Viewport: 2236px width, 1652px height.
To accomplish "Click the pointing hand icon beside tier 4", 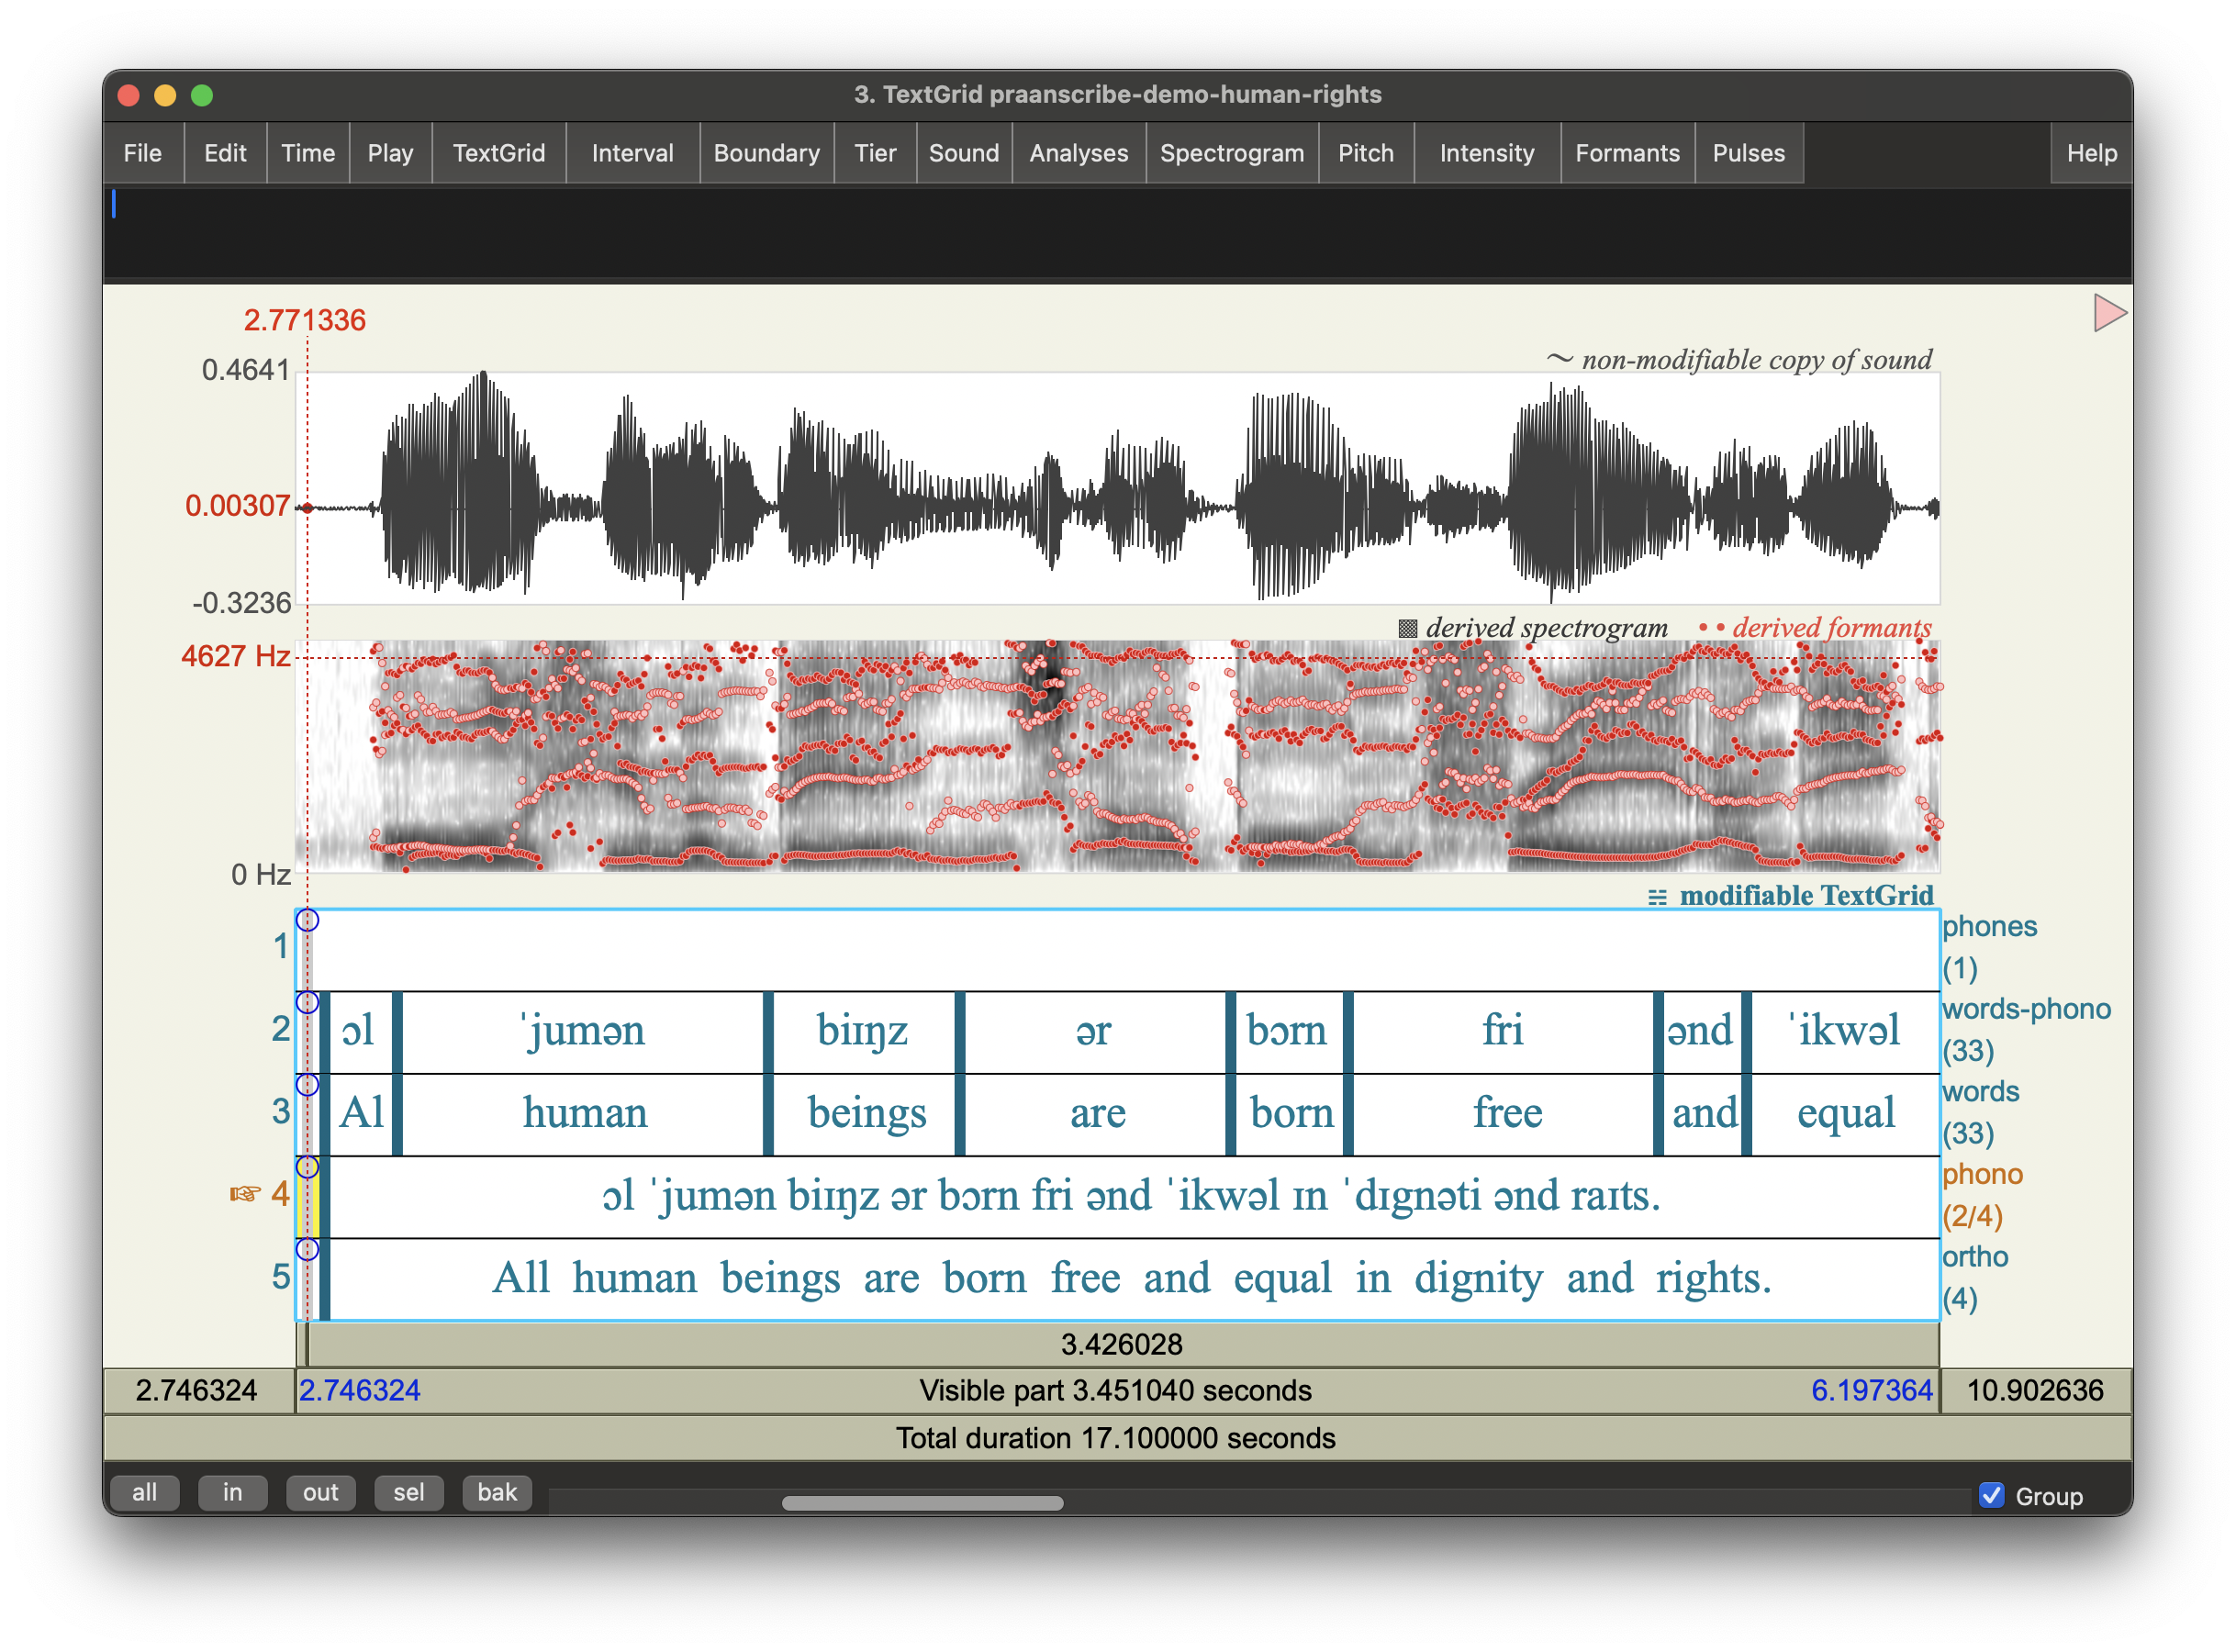I will [244, 1194].
